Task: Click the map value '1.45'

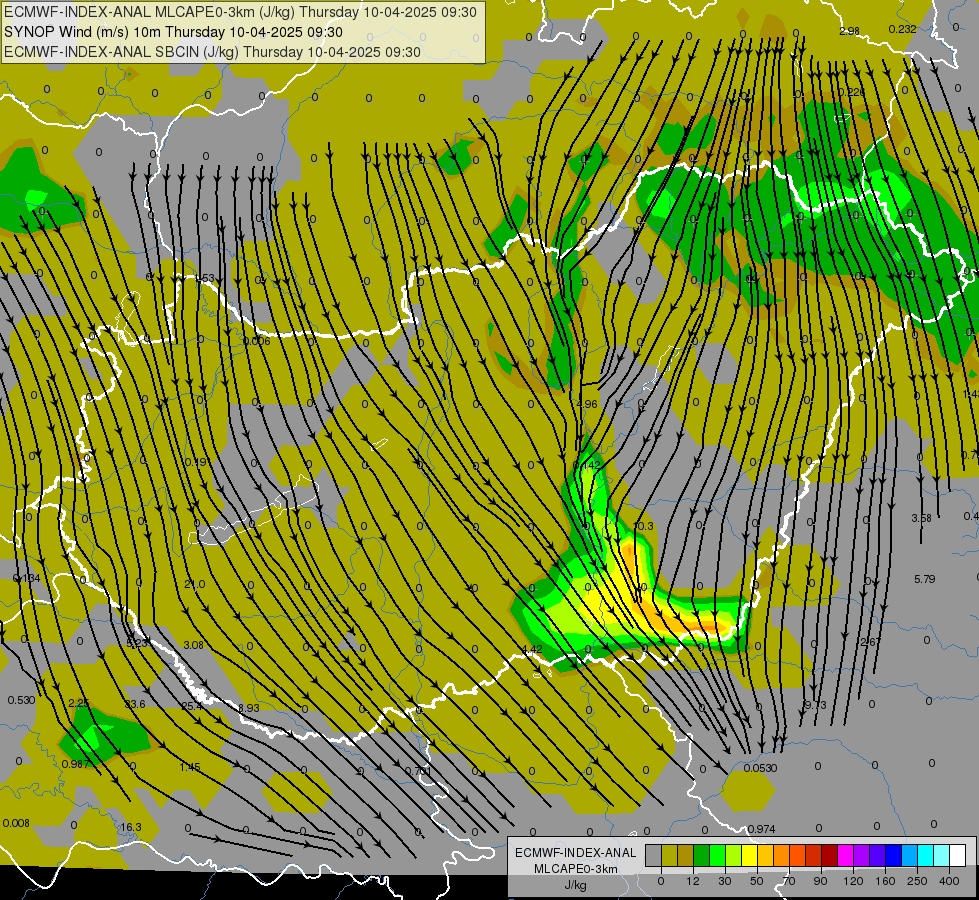Action: [x=190, y=767]
